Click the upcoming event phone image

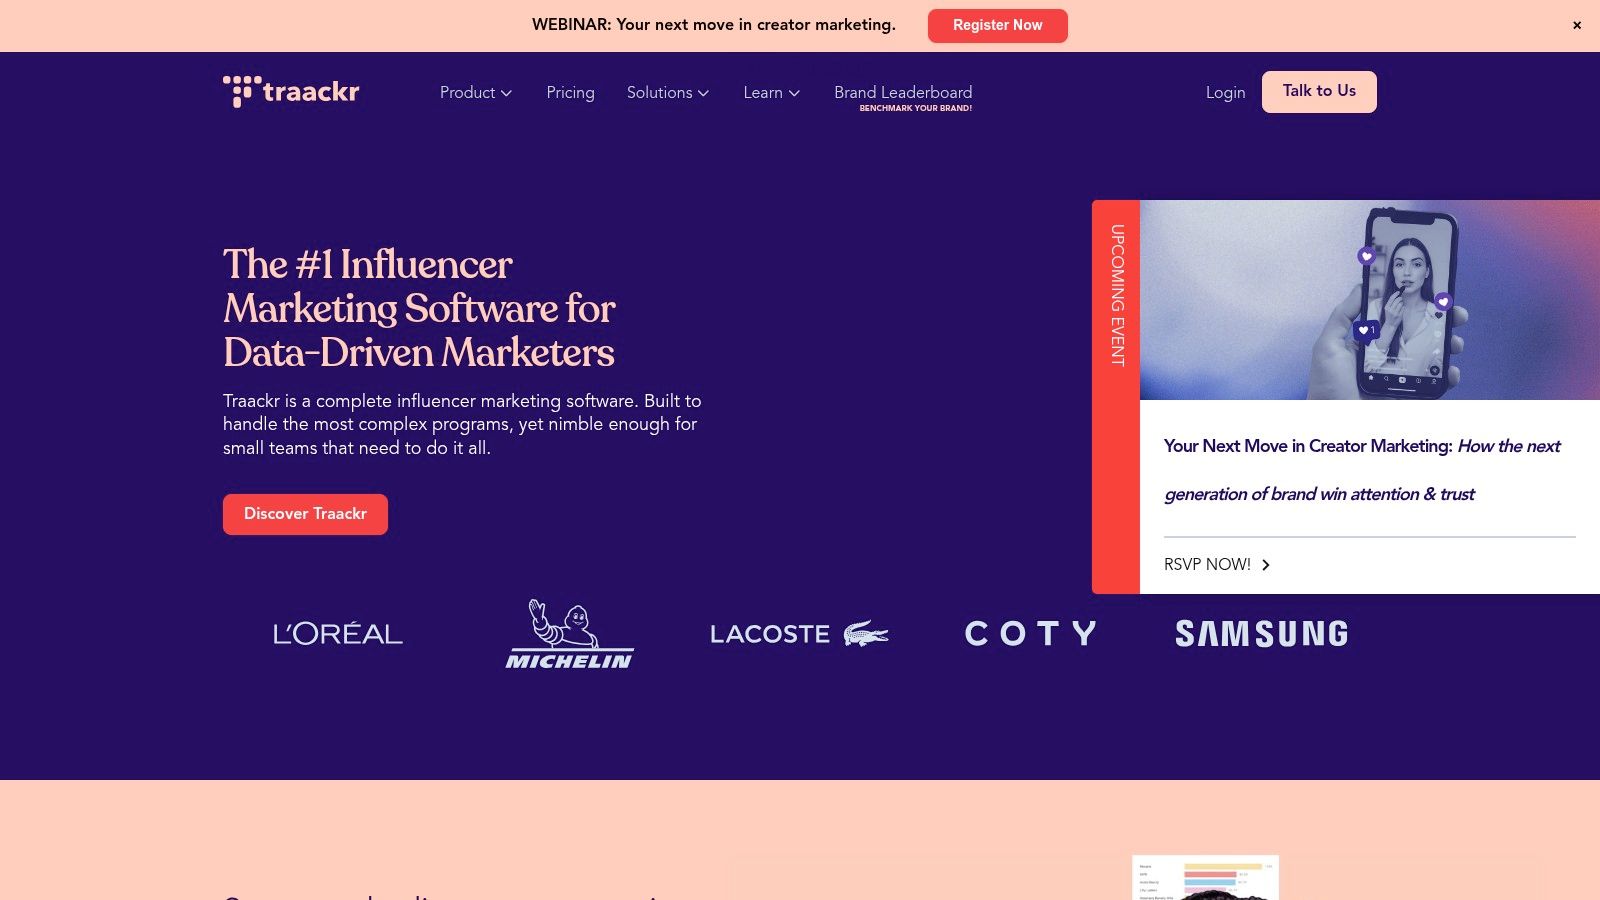[1370, 300]
